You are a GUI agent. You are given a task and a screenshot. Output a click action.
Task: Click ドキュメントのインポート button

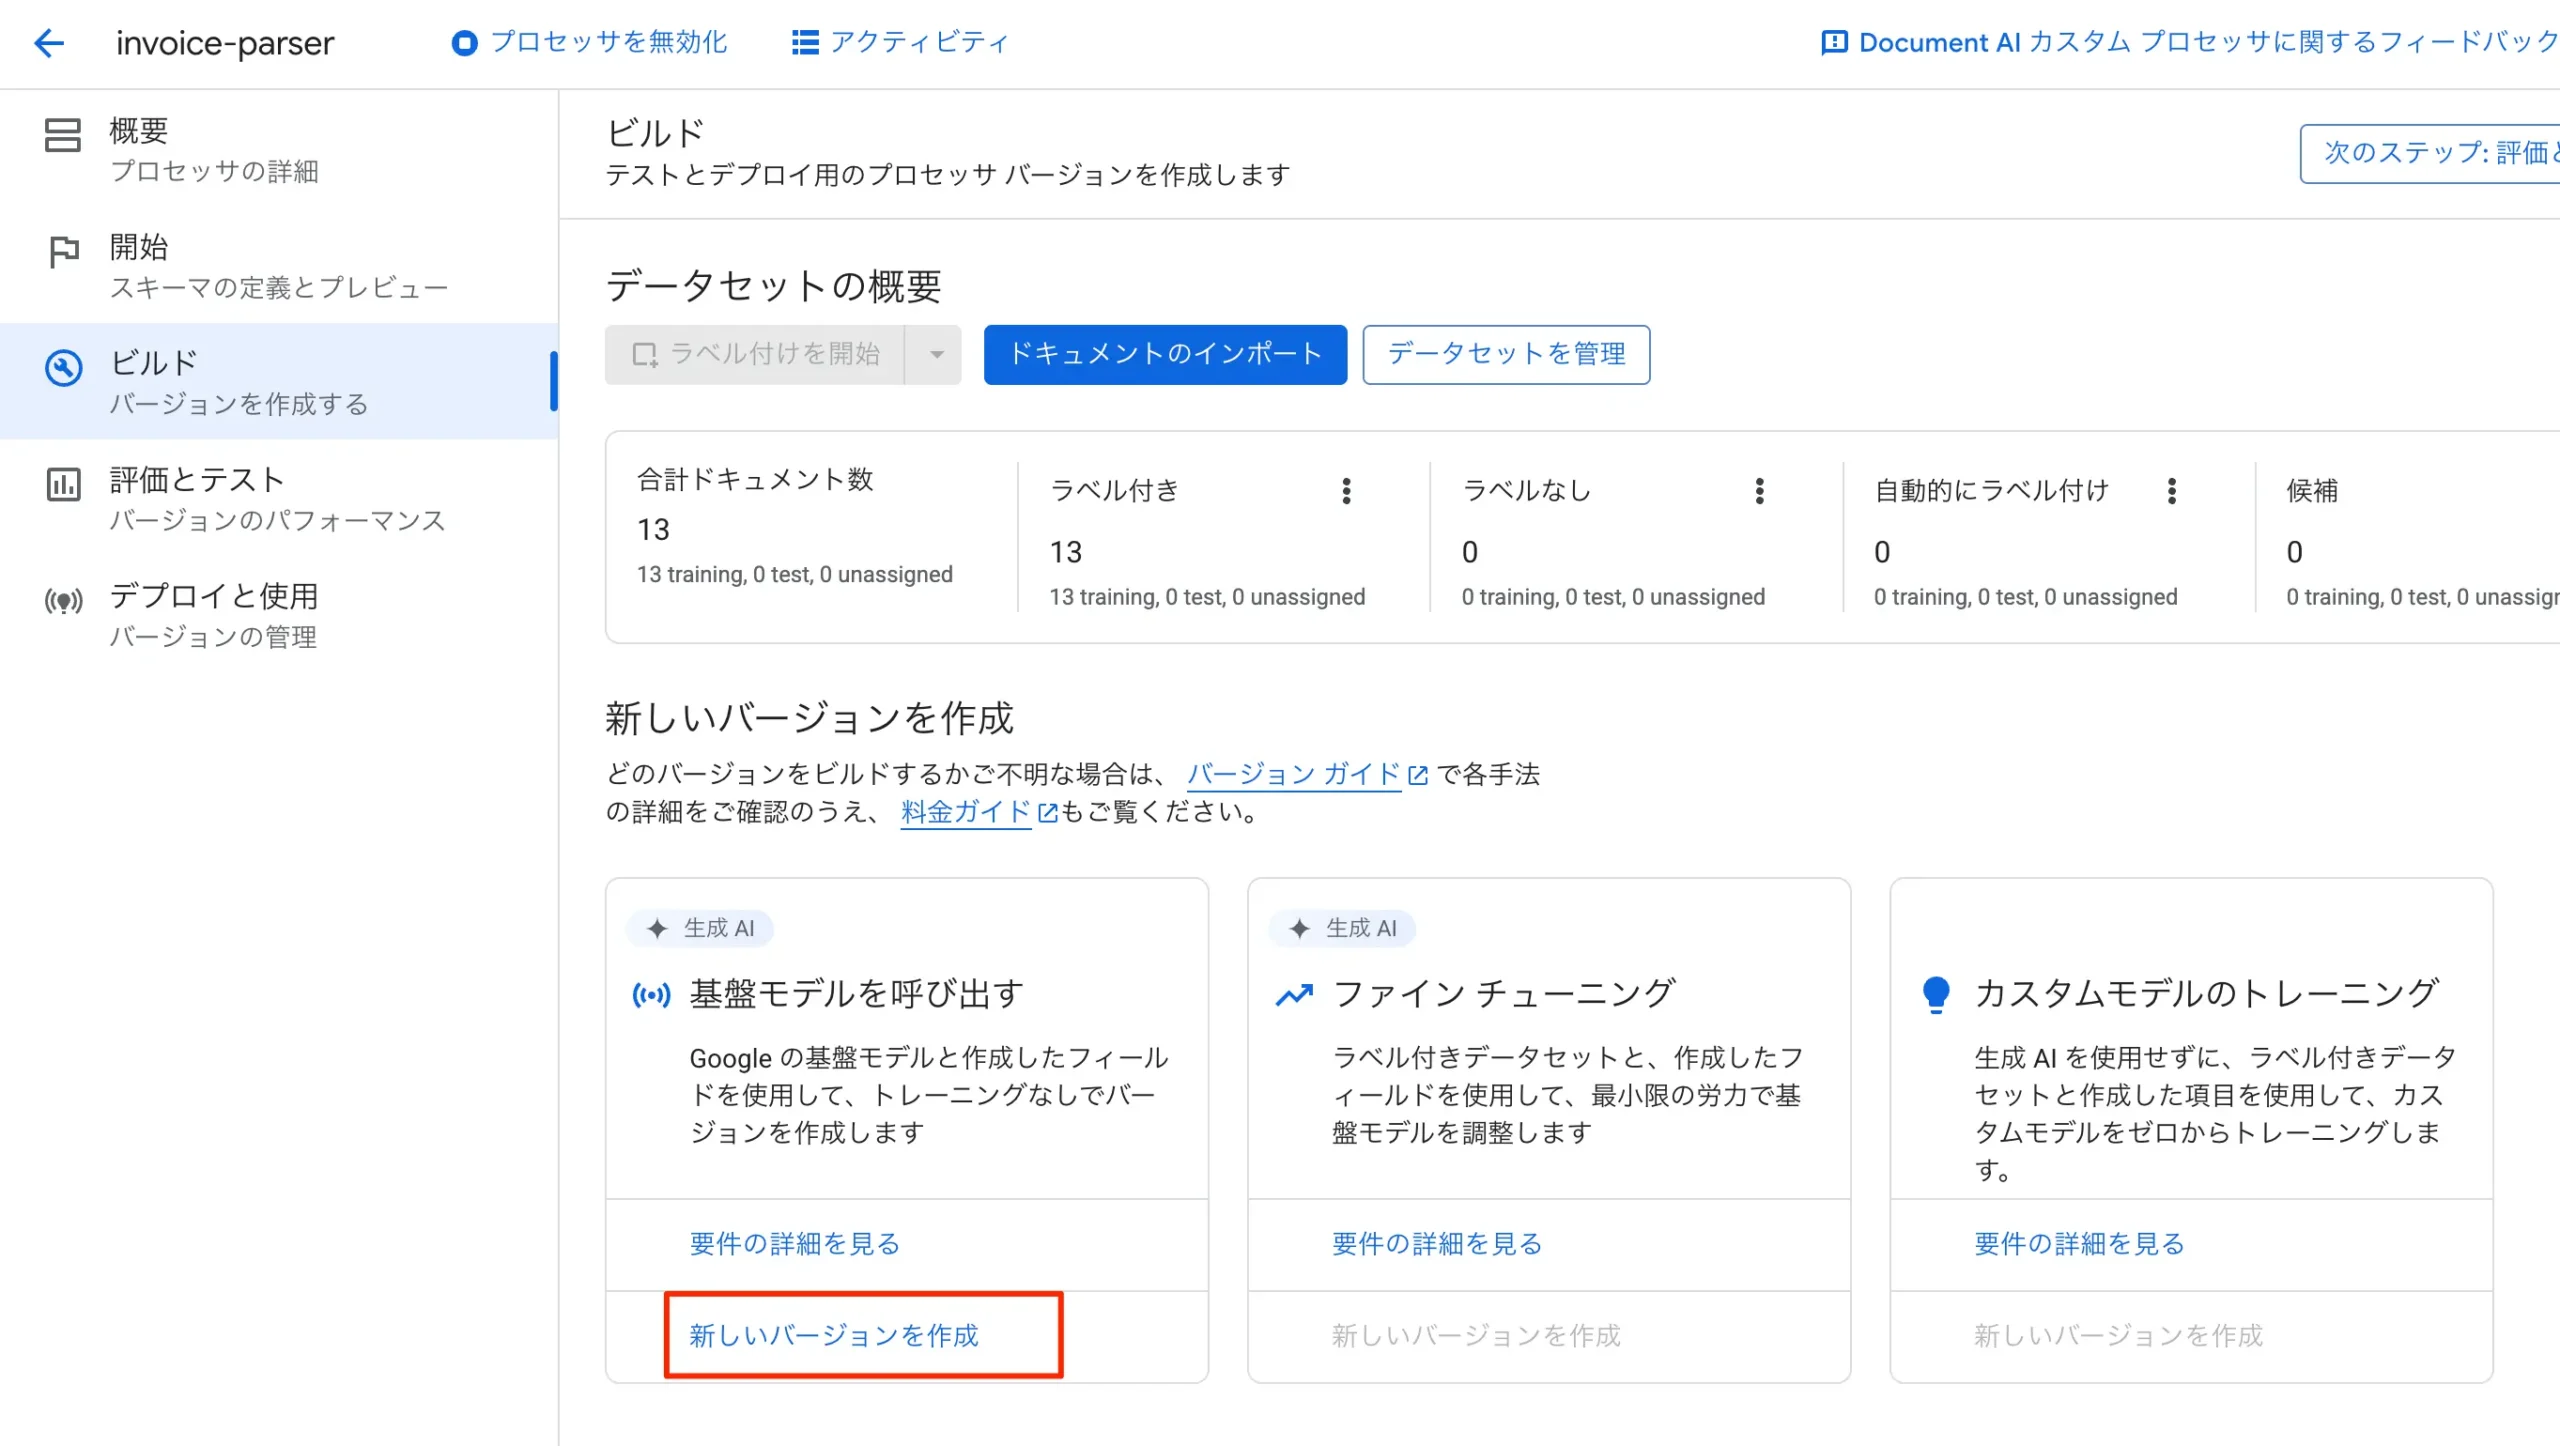pyautogui.click(x=1164, y=354)
